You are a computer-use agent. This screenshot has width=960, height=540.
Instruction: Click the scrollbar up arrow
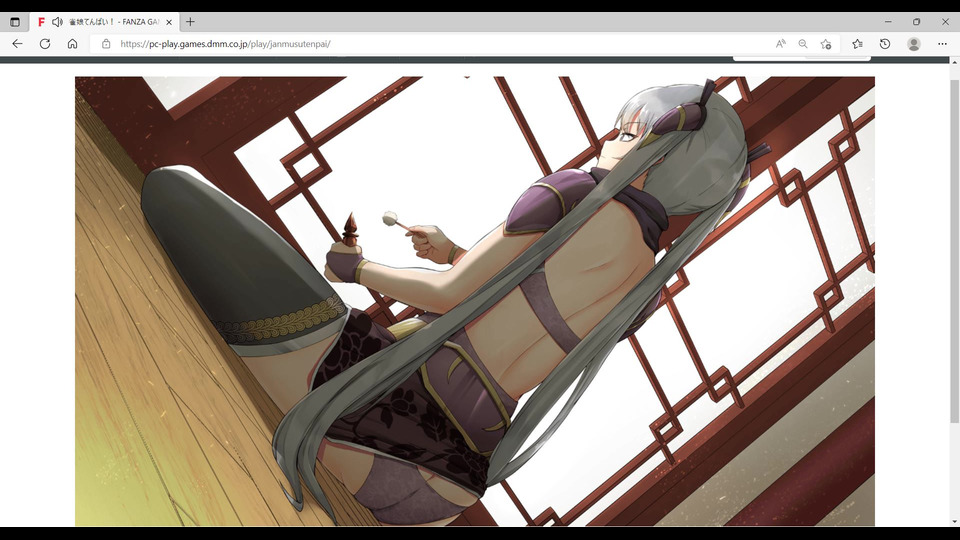pos(954,62)
